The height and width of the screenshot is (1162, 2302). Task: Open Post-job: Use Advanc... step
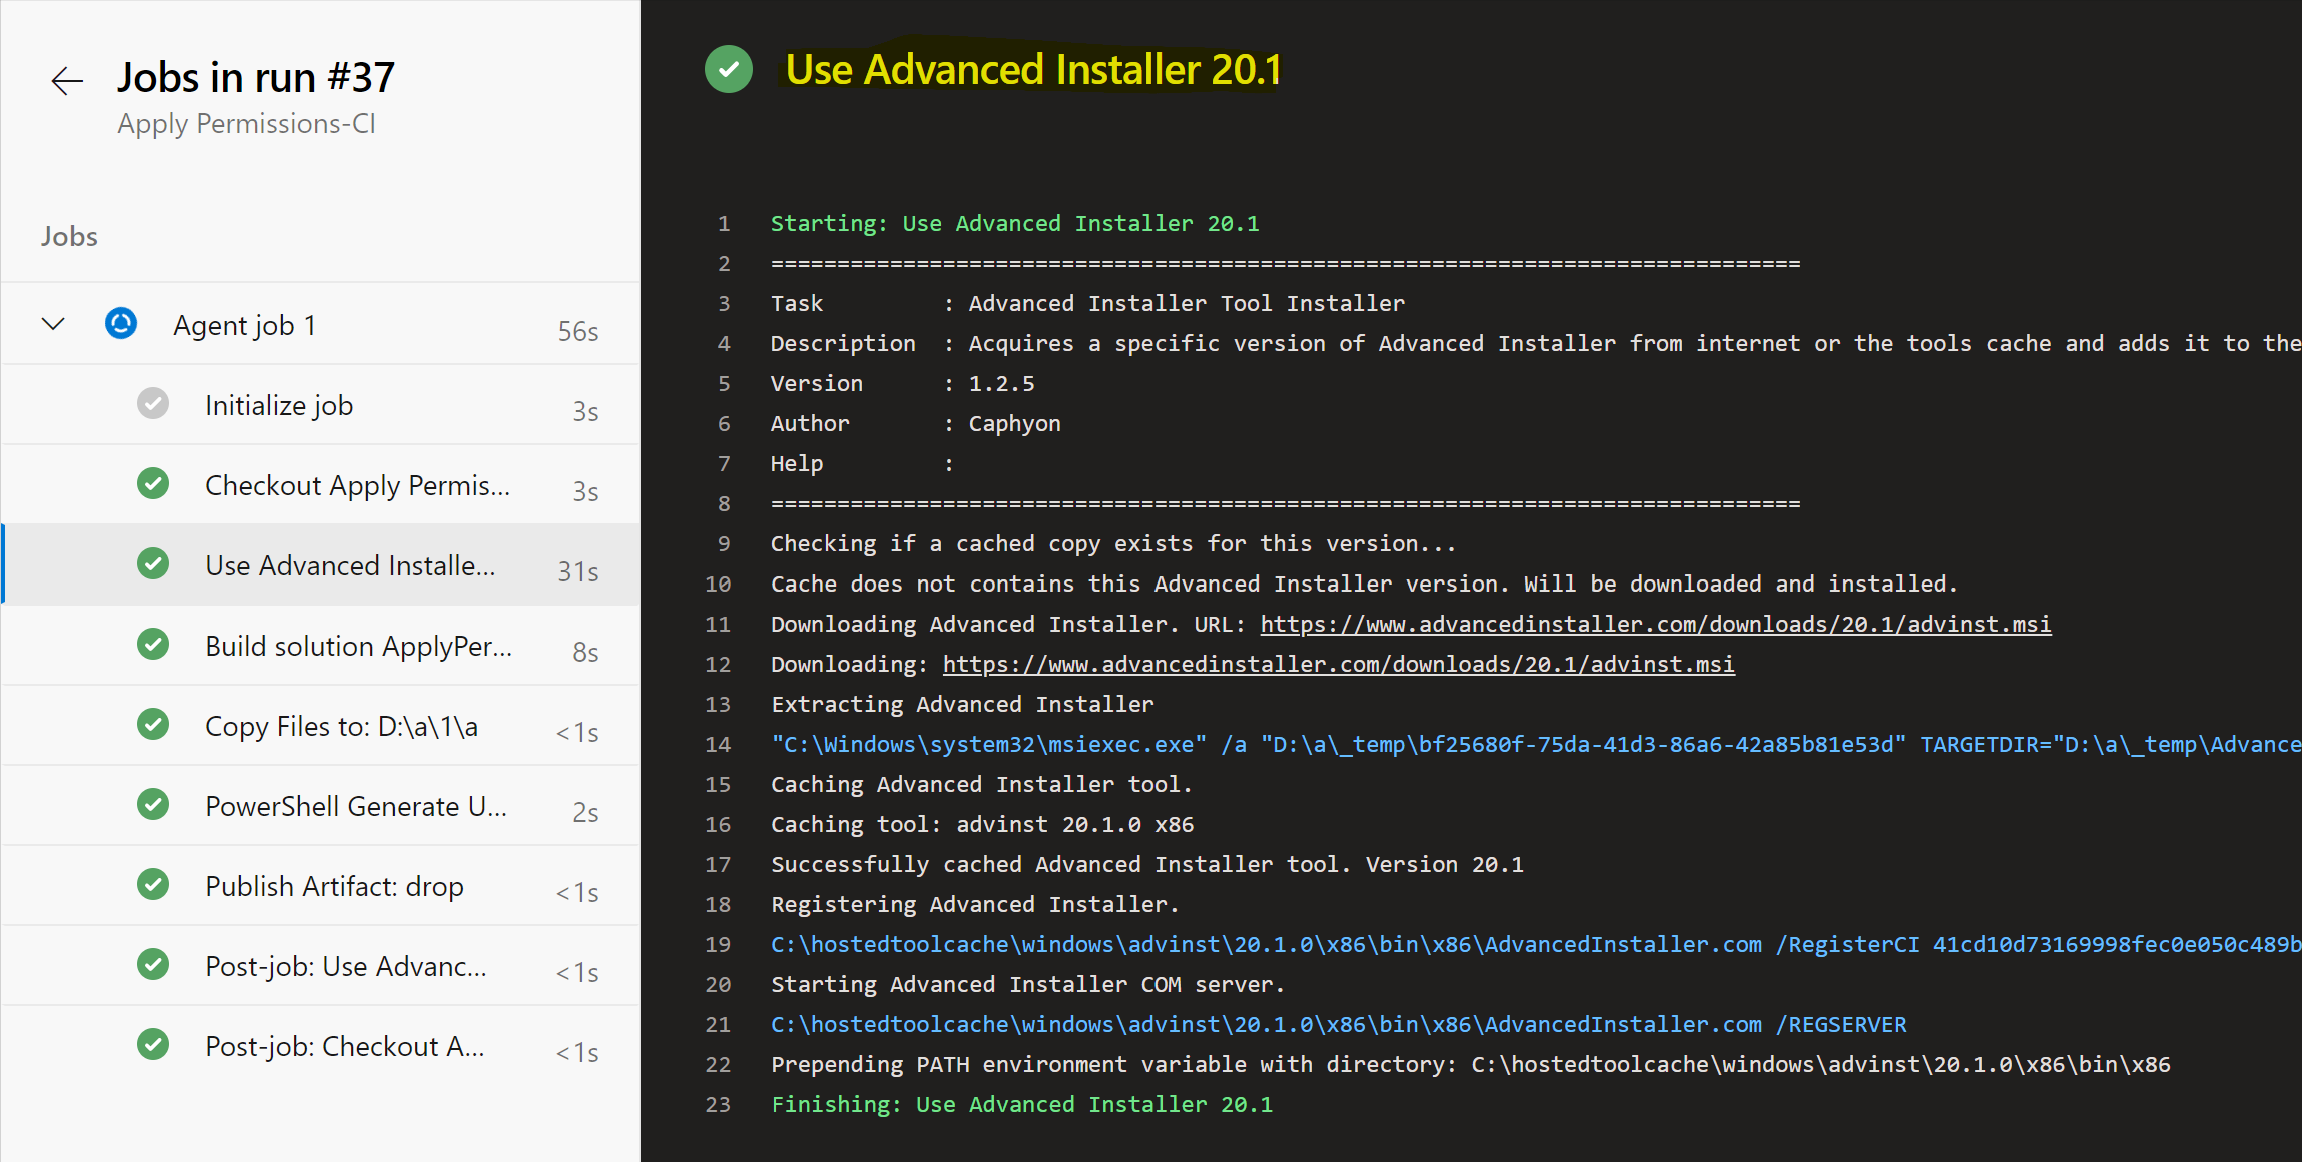345,966
